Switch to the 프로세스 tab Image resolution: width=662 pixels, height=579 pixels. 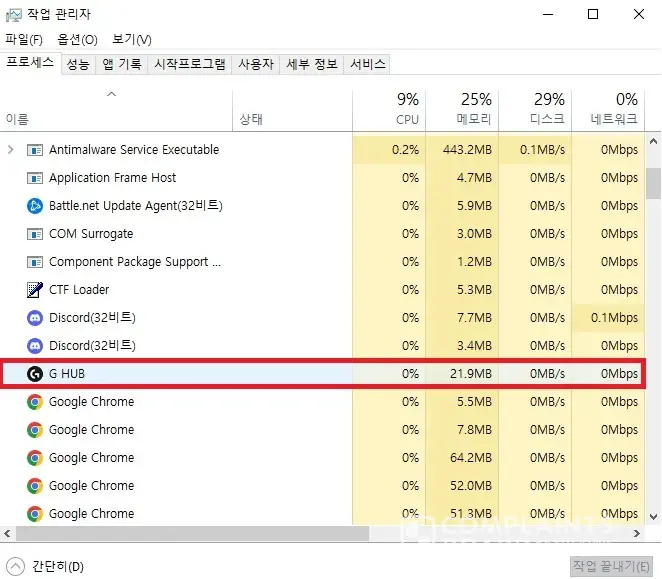[x=30, y=63]
